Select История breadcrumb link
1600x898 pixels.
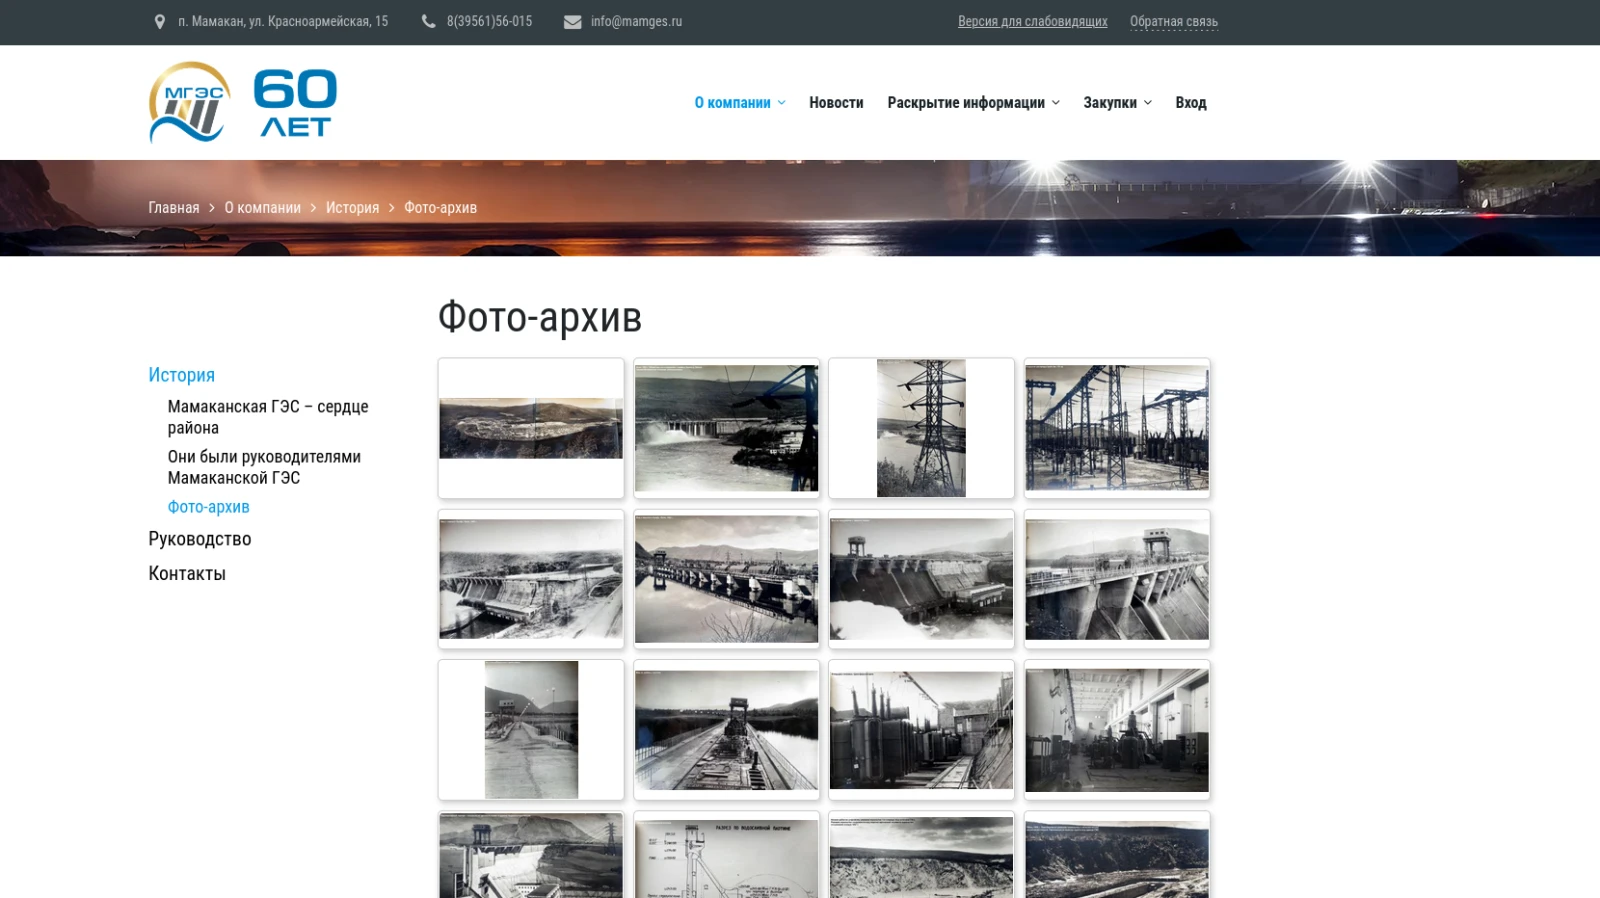(x=352, y=208)
